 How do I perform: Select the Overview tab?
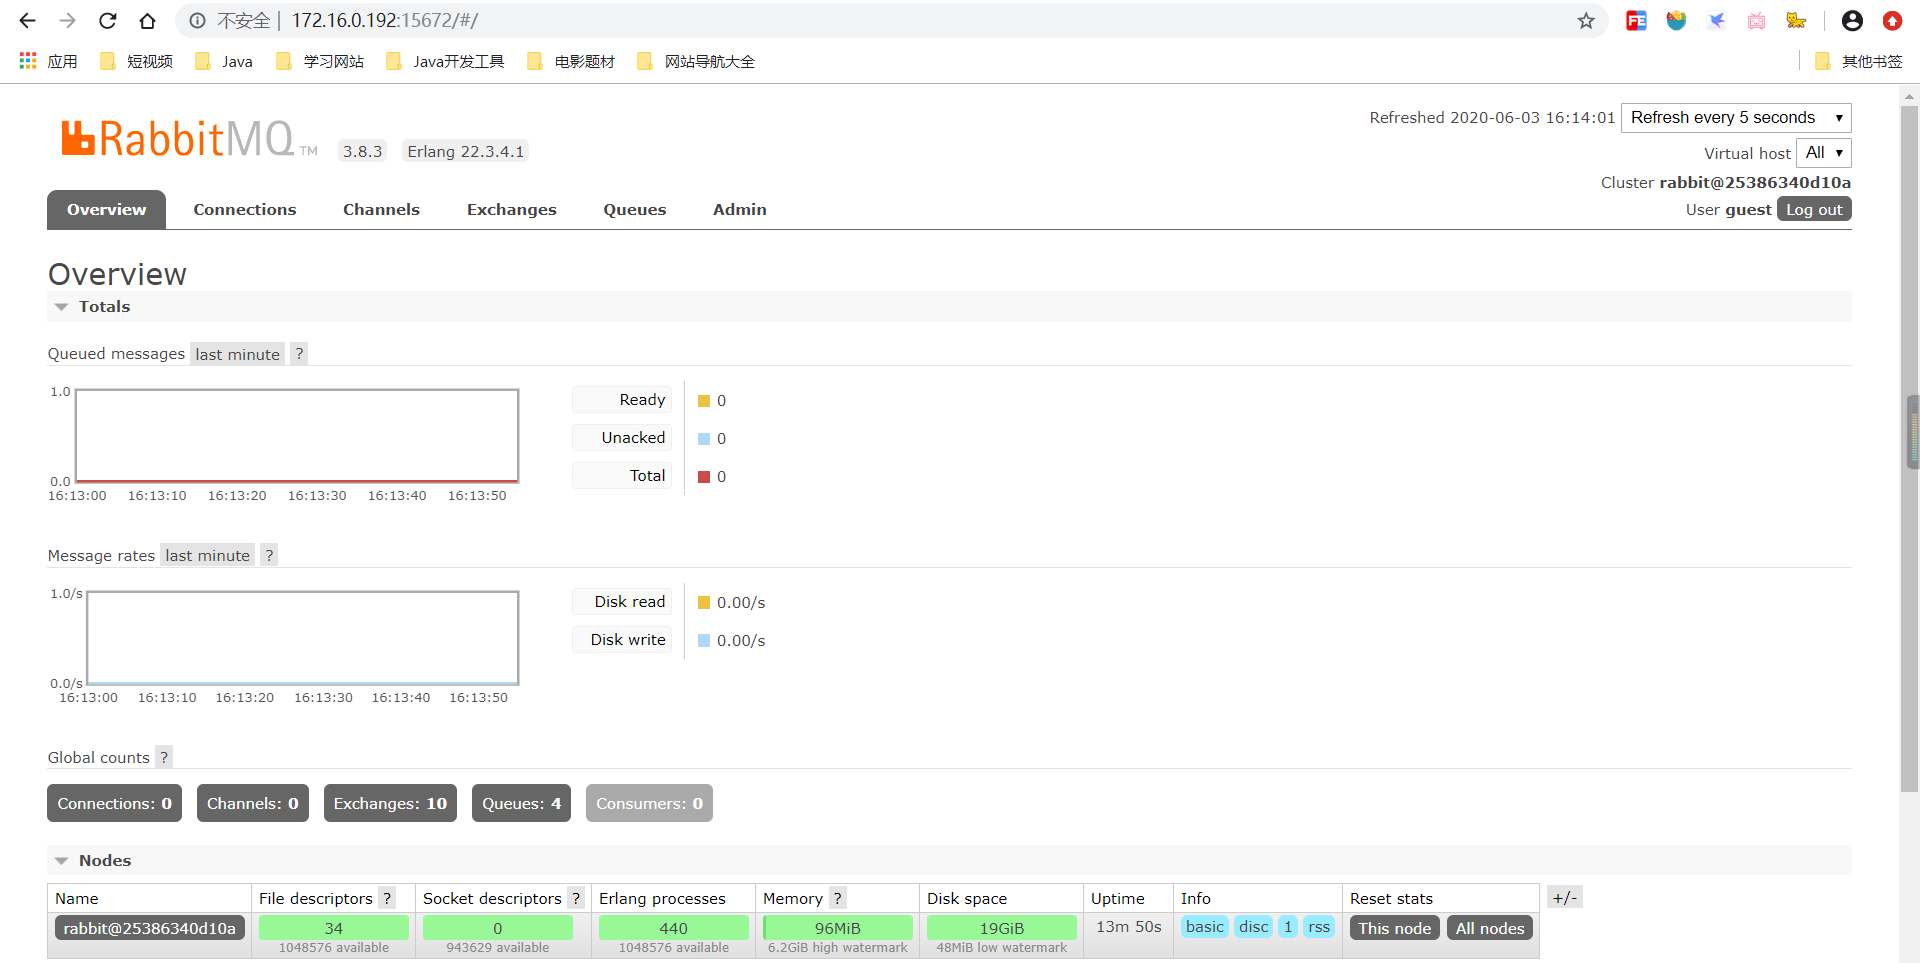pos(106,210)
